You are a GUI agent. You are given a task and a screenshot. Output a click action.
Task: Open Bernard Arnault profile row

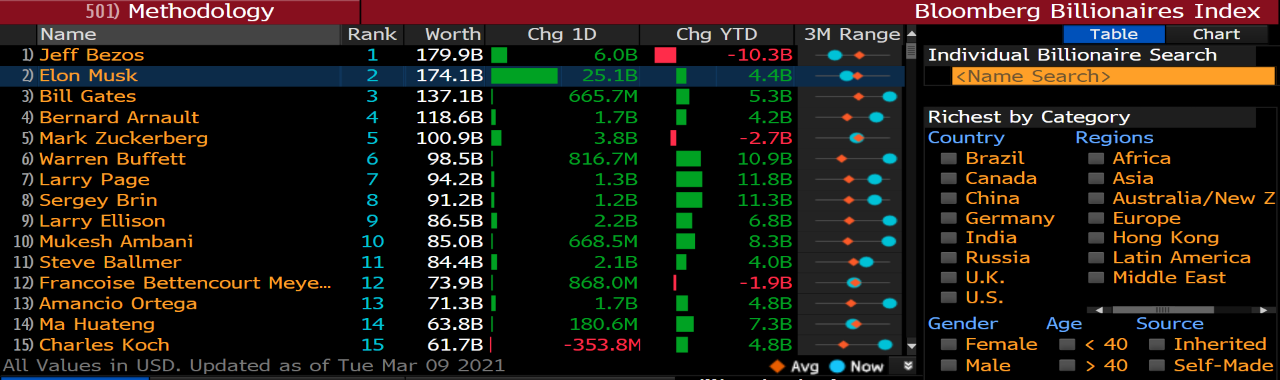452,117
